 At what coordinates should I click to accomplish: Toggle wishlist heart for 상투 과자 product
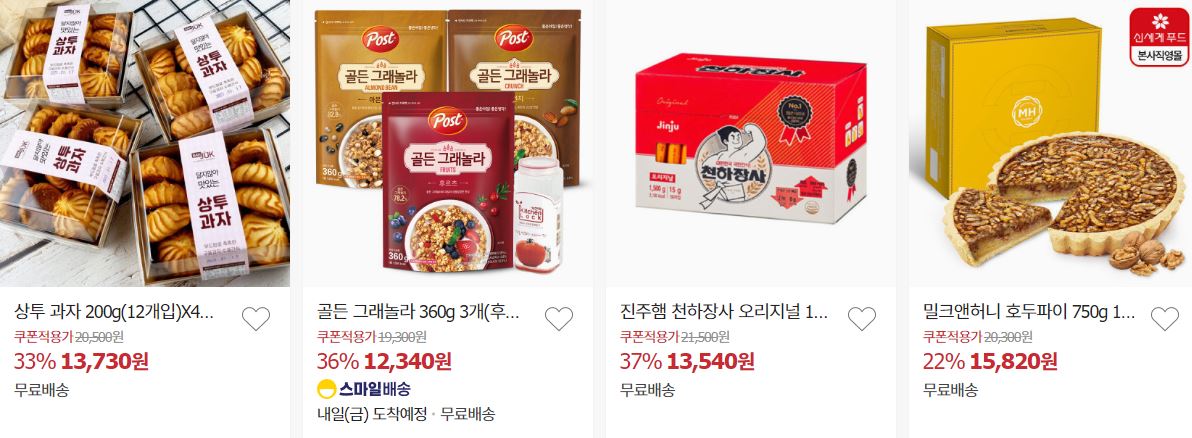(x=255, y=318)
